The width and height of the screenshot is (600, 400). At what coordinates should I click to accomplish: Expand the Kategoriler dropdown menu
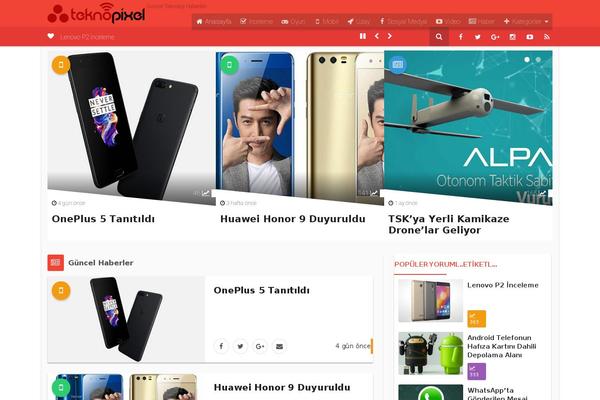tap(526, 21)
